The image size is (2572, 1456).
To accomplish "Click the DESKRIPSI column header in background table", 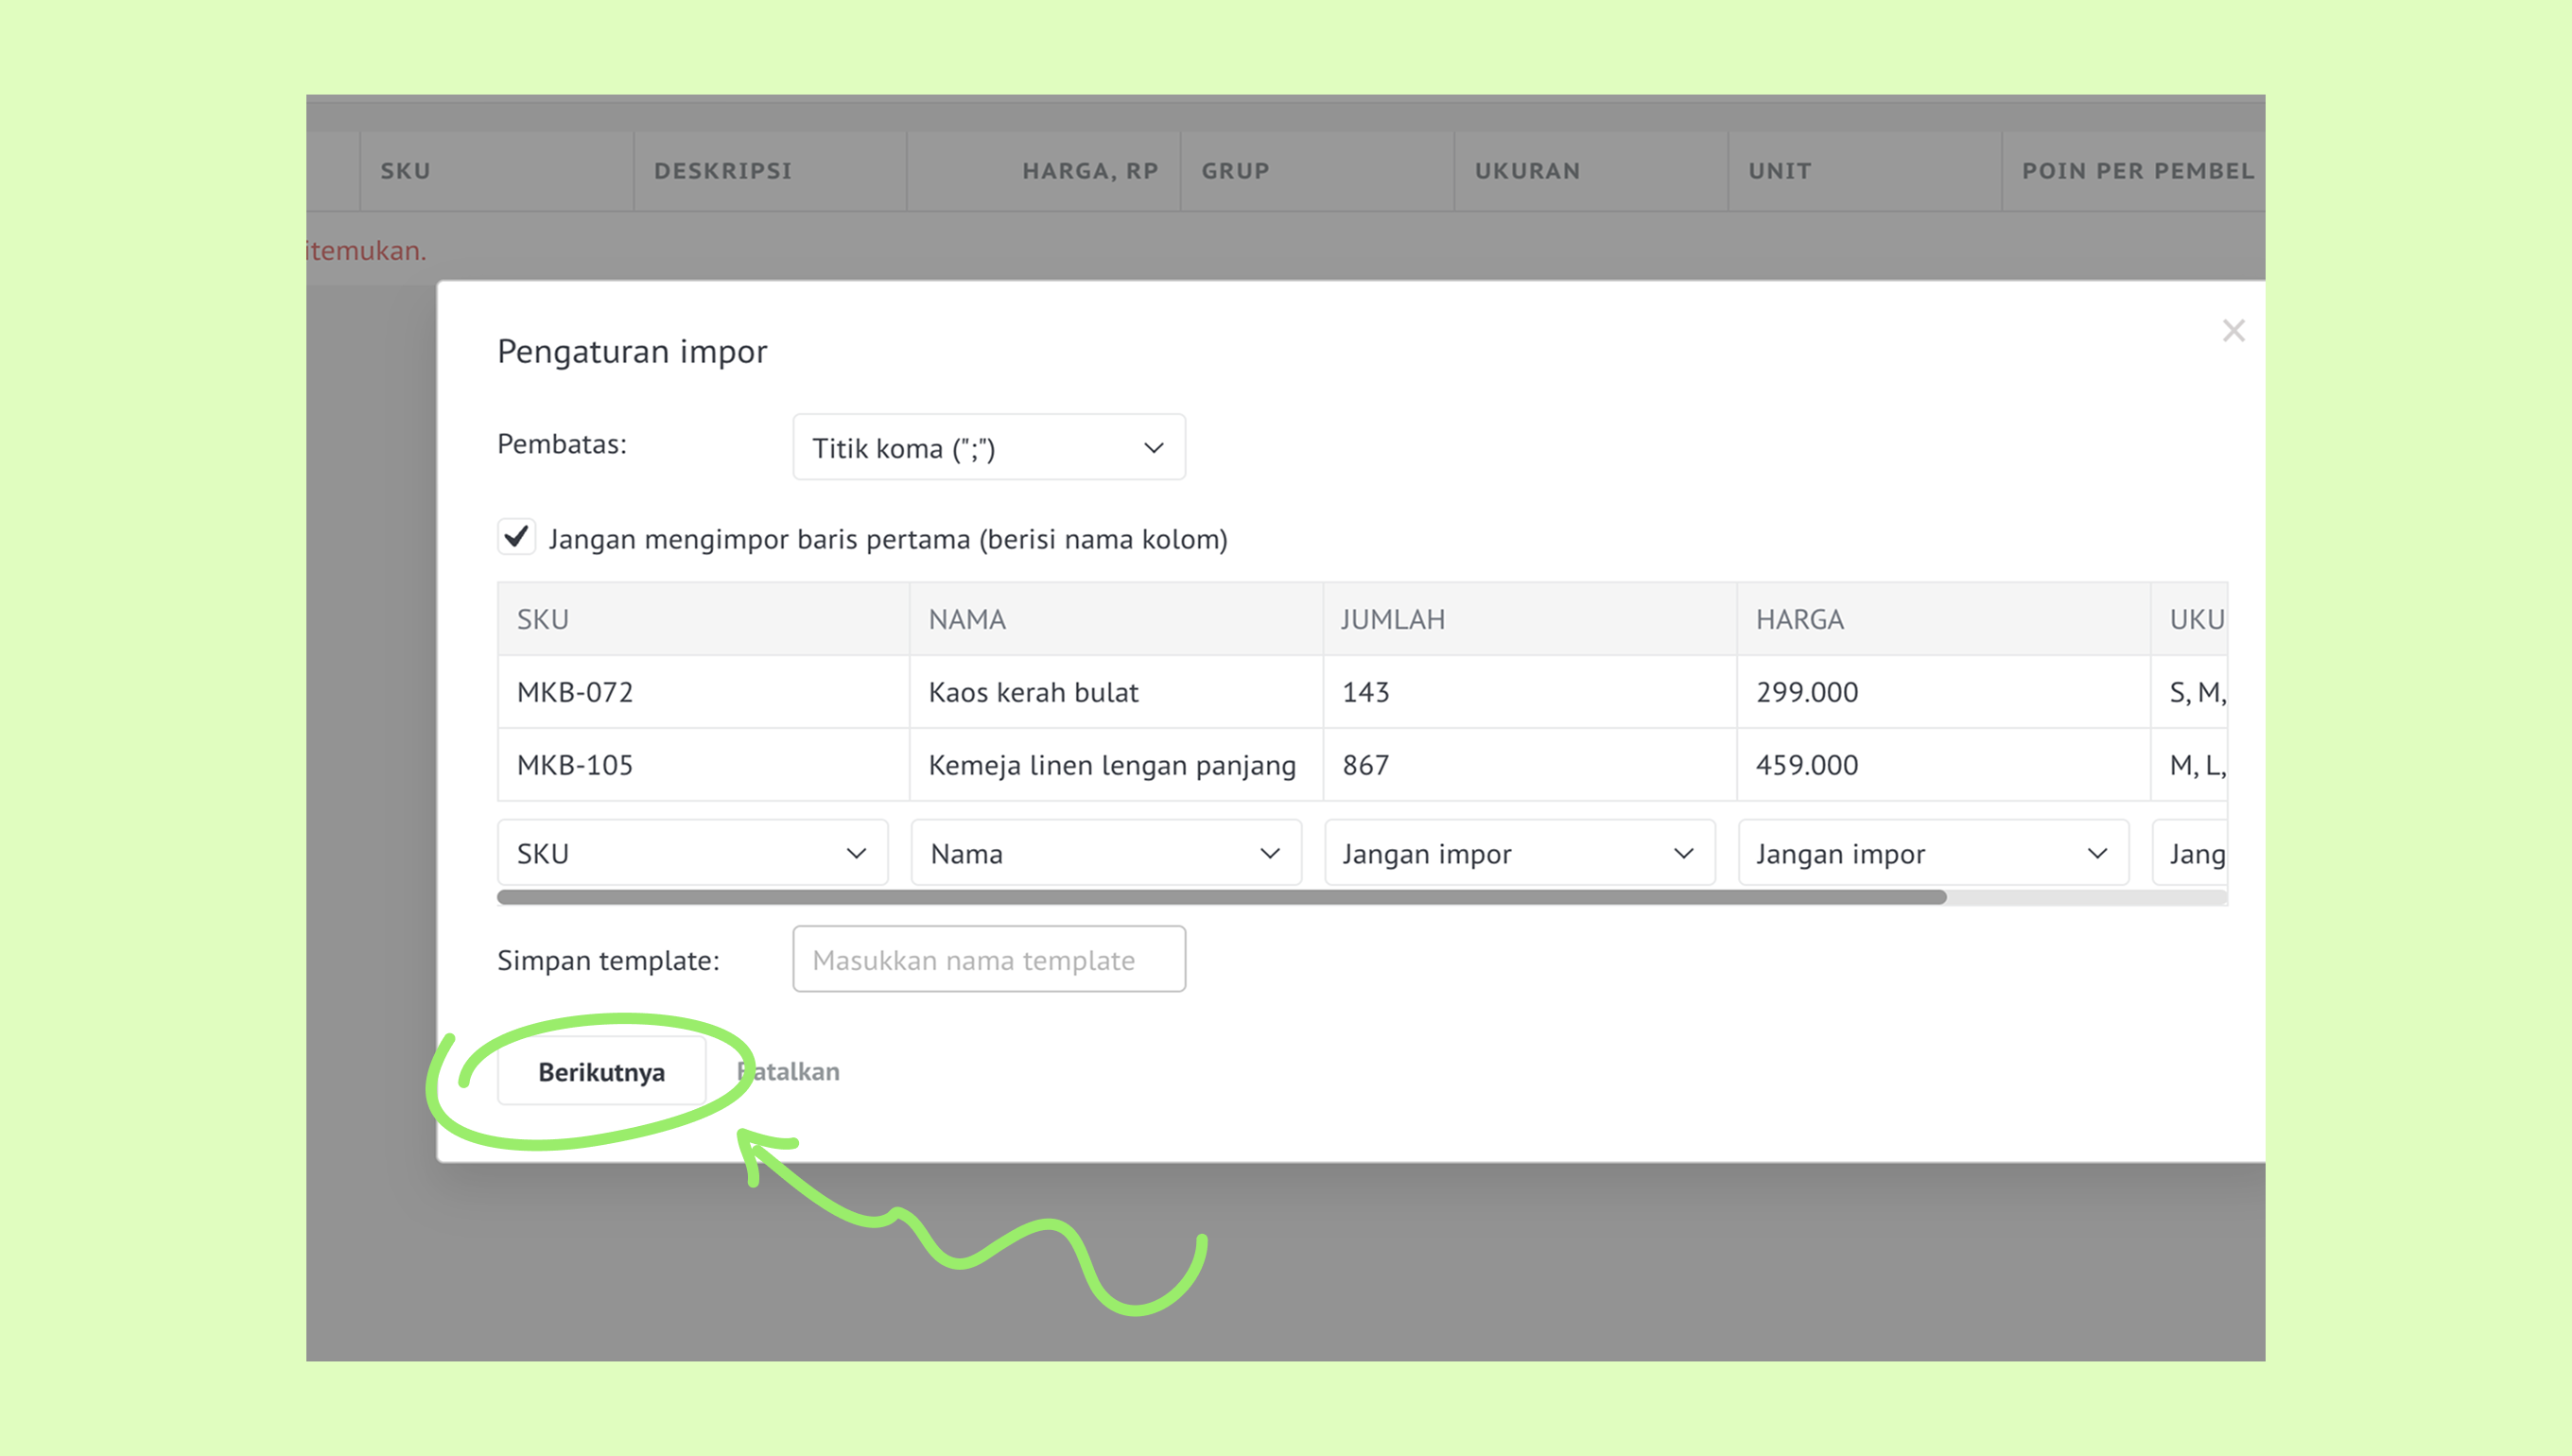I will [770, 171].
